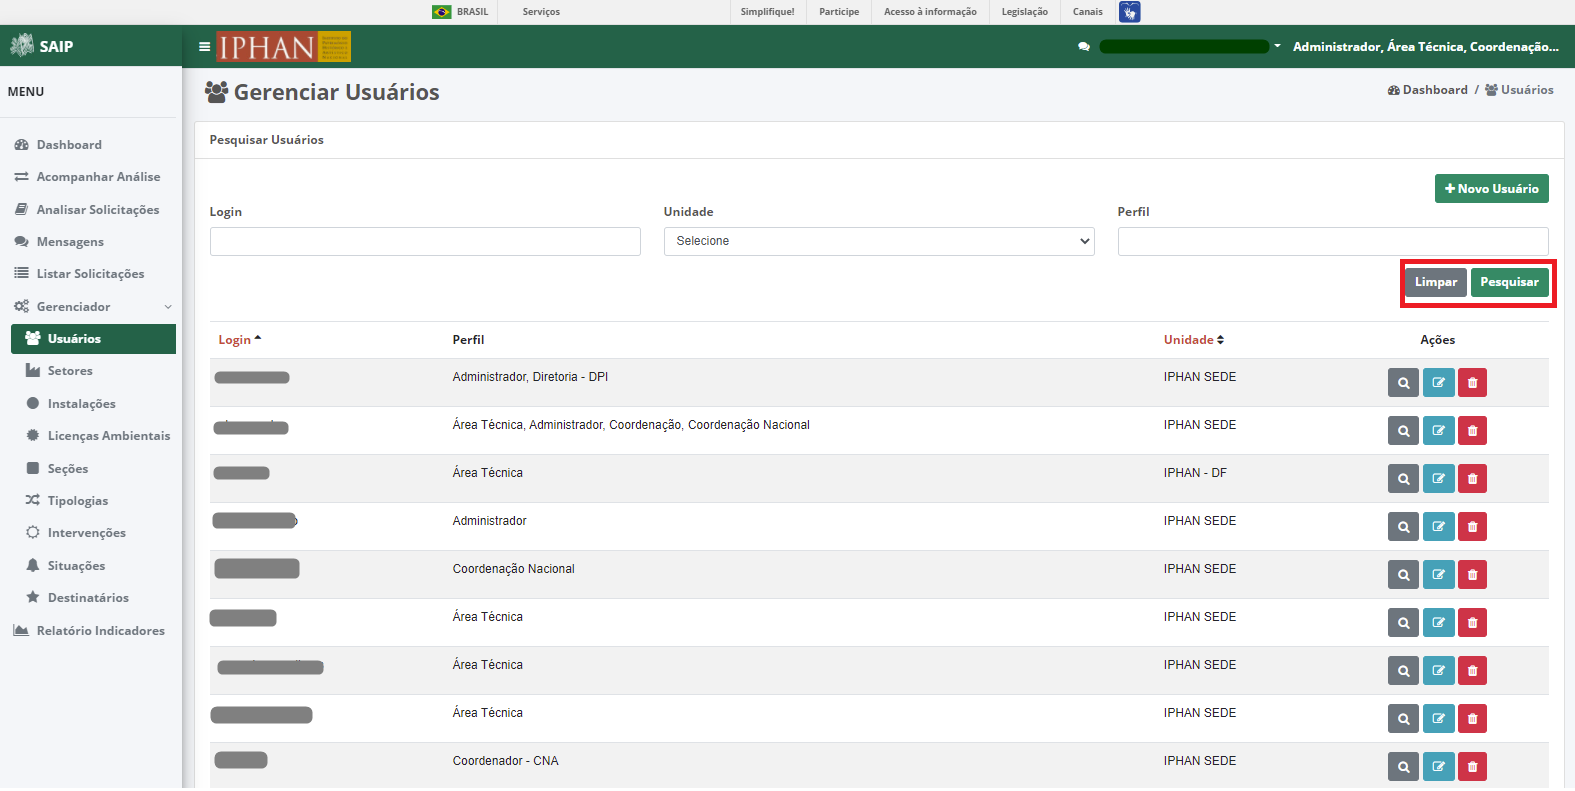1575x791 pixels.
Task: Focus the Perfil search field
Action: click(x=1333, y=241)
